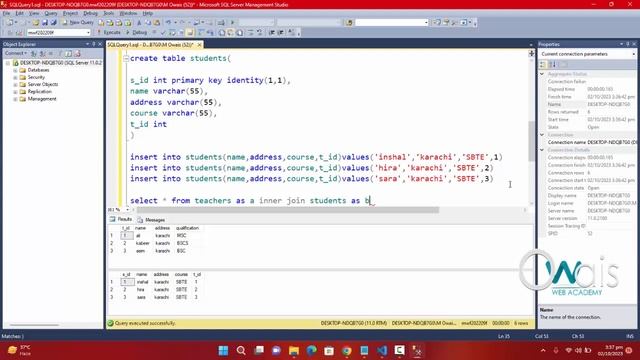The width and height of the screenshot is (640, 360).
Task: Close the SQLQuery1.sql tab
Action: click(x=200, y=44)
